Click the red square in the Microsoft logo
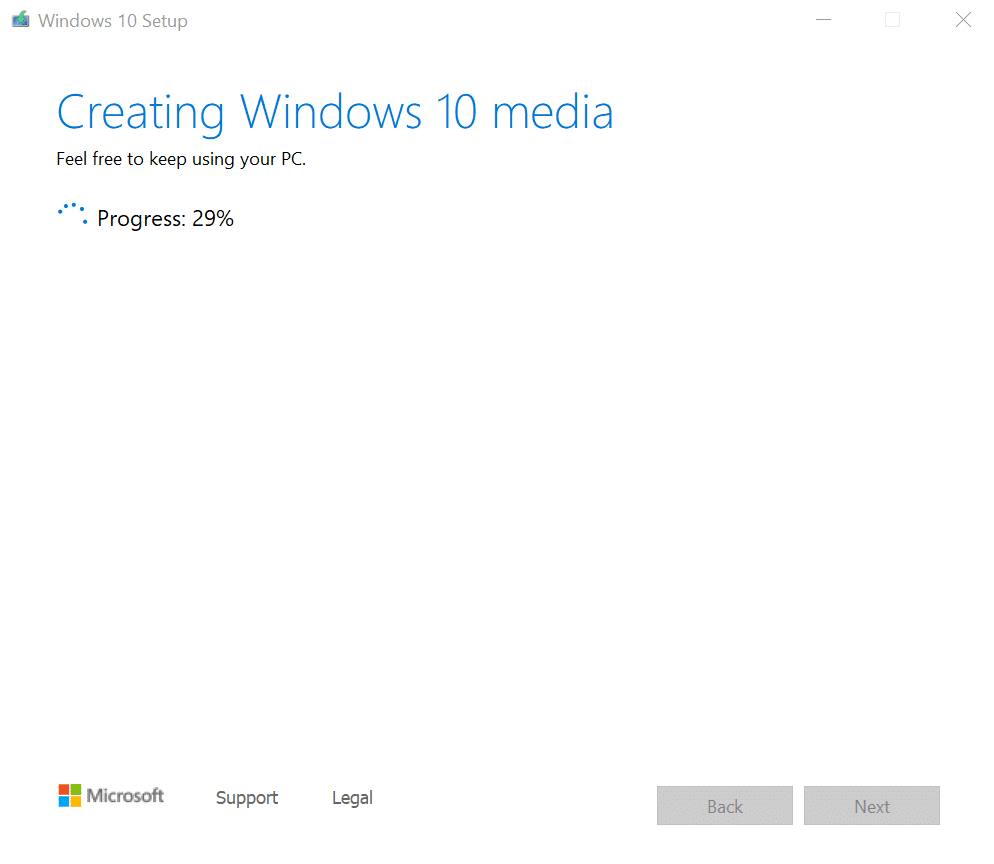 coord(64,789)
